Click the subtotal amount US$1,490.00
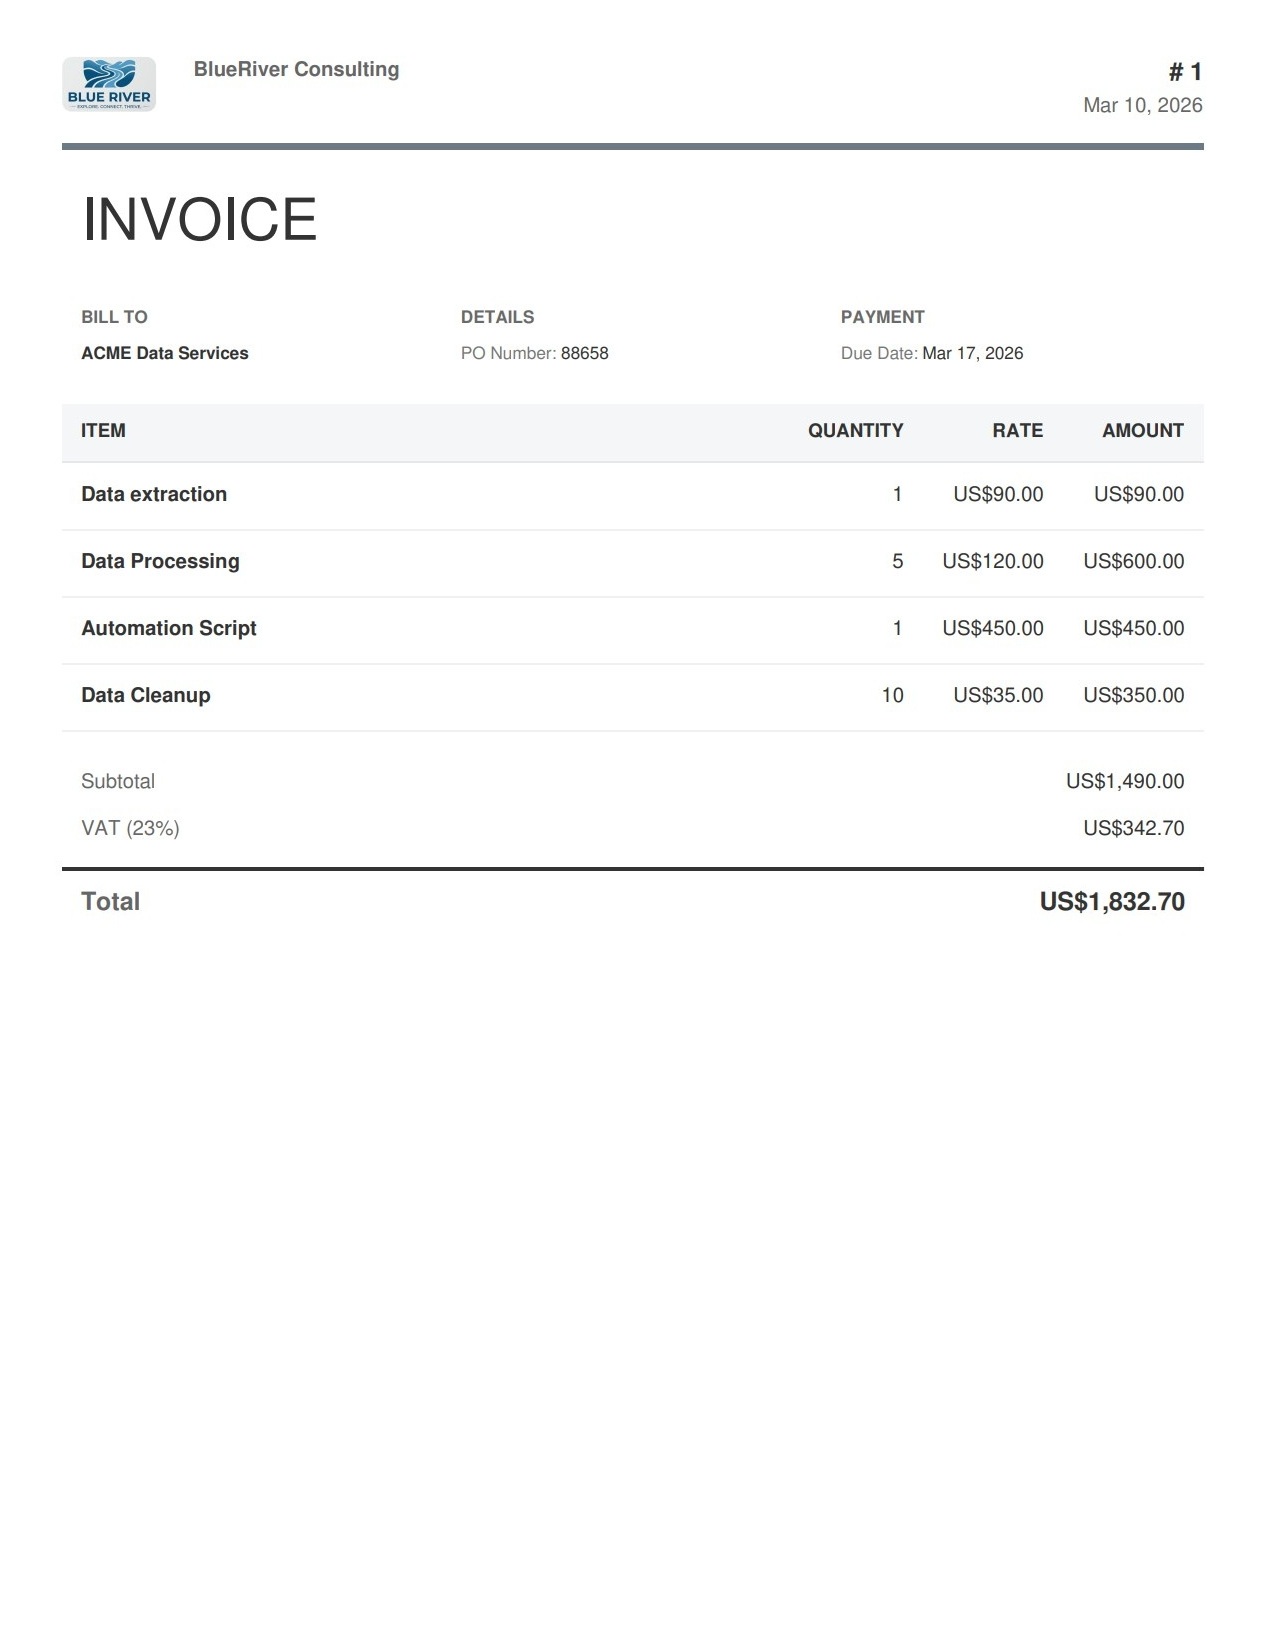 1124,781
